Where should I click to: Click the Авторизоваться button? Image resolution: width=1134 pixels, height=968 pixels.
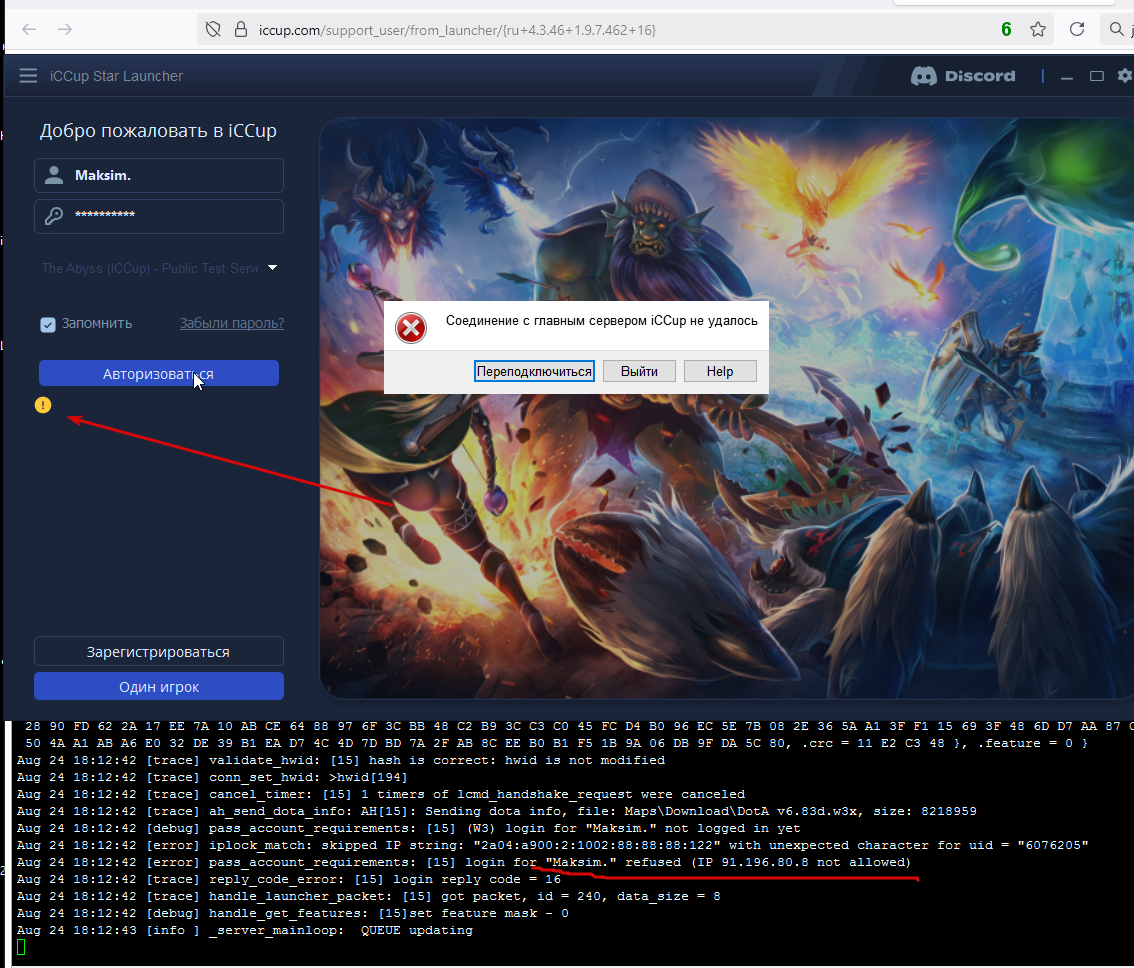158,373
